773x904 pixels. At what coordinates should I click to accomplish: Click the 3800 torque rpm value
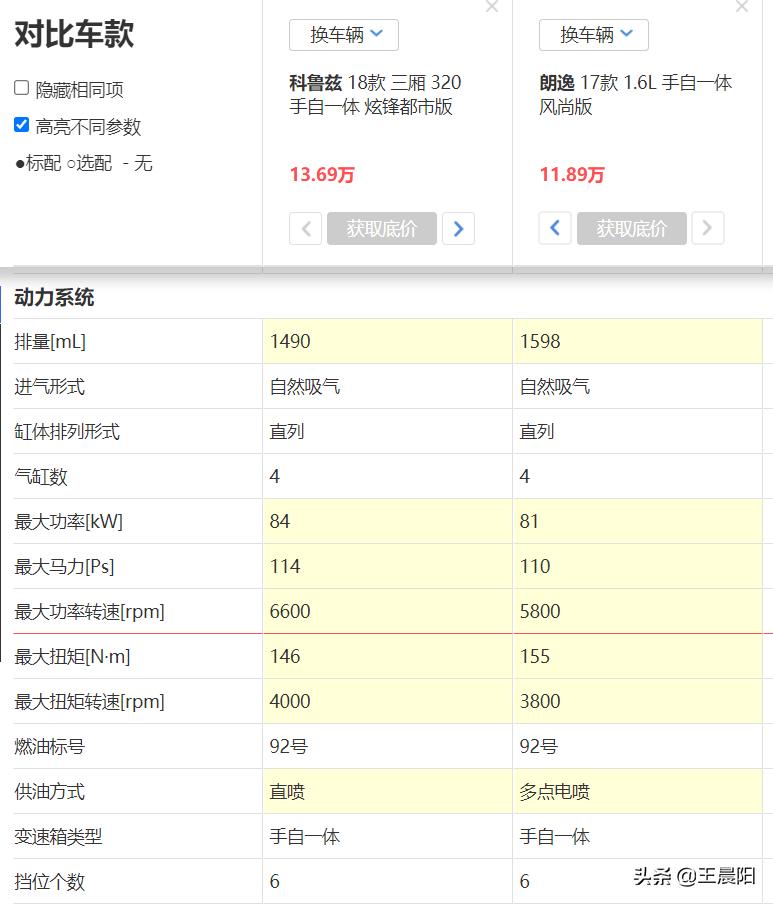[540, 701]
